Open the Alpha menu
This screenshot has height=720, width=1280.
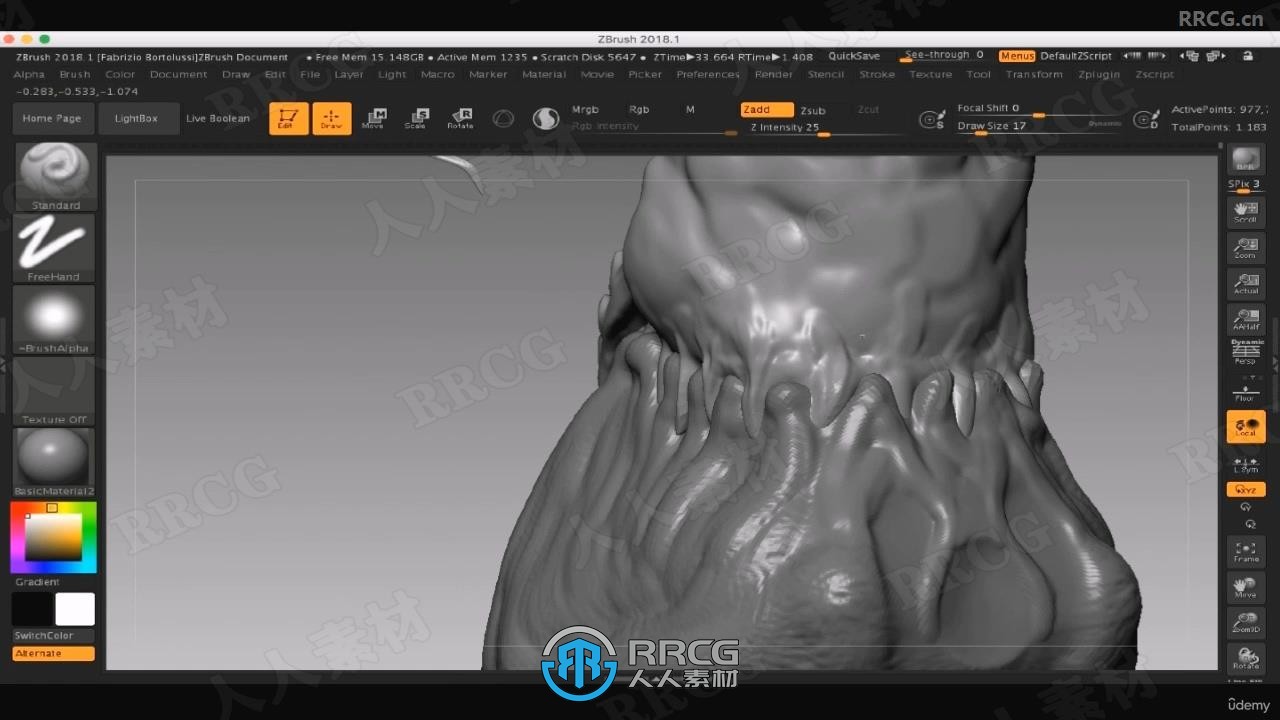(x=29, y=75)
